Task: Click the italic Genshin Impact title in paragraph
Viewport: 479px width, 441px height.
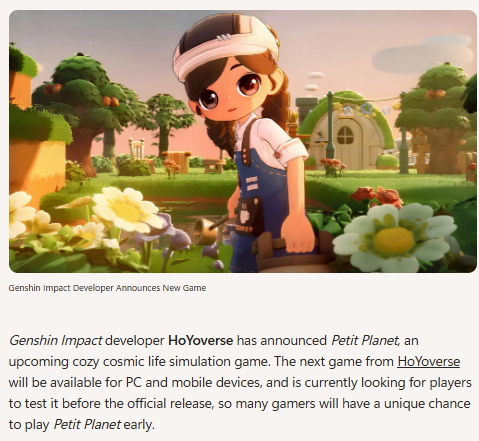Action: click(x=55, y=341)
